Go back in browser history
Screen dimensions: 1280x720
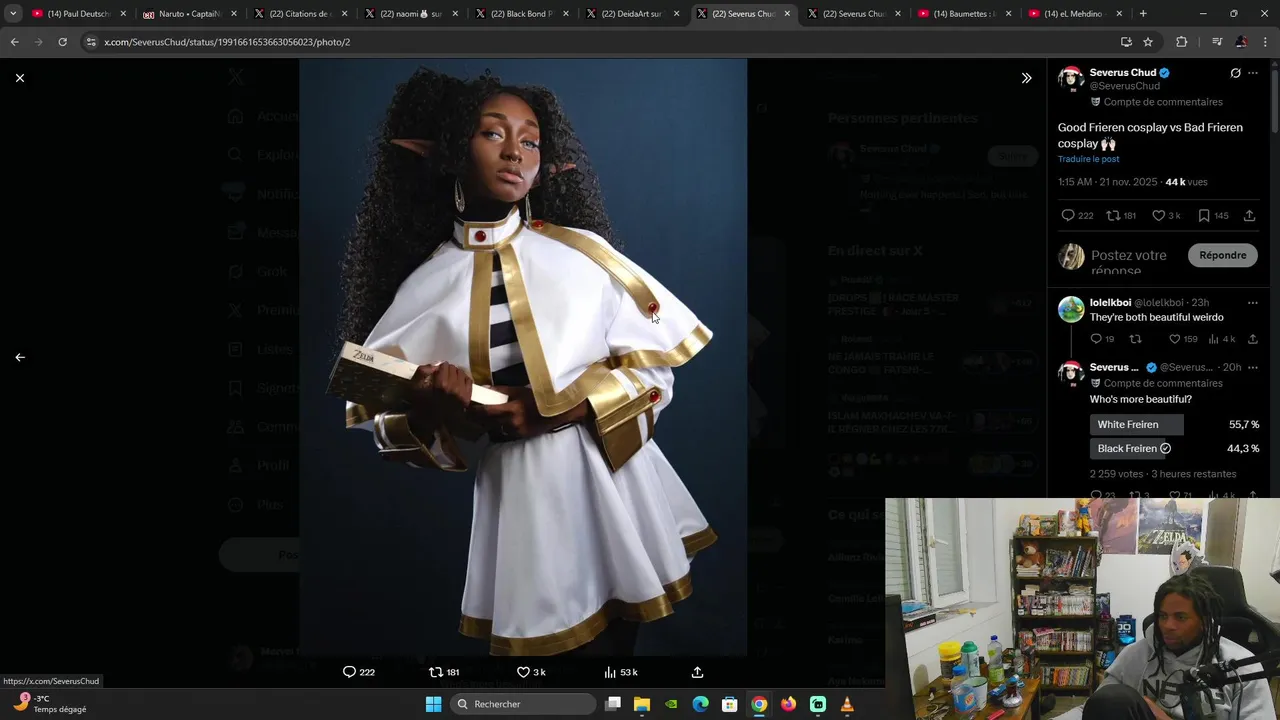click(x=14, y=42)
